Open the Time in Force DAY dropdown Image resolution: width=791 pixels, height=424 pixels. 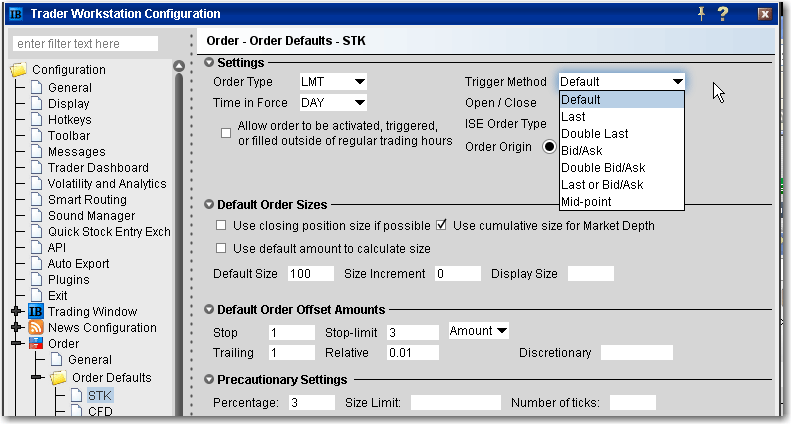pos(333,103)
